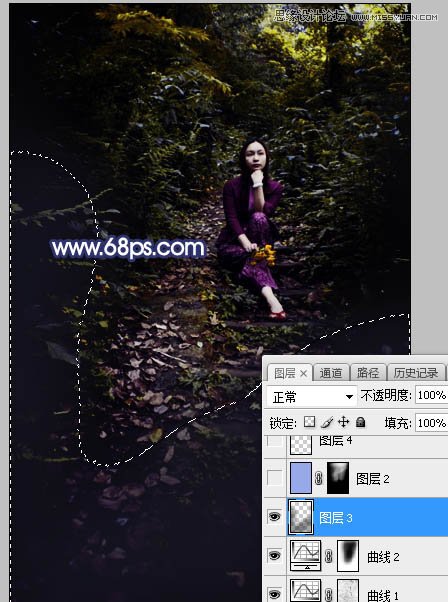Enable lock image pixels brush icon
The height and width of the screenshot is (602, 448).
[x=327, y=422]
